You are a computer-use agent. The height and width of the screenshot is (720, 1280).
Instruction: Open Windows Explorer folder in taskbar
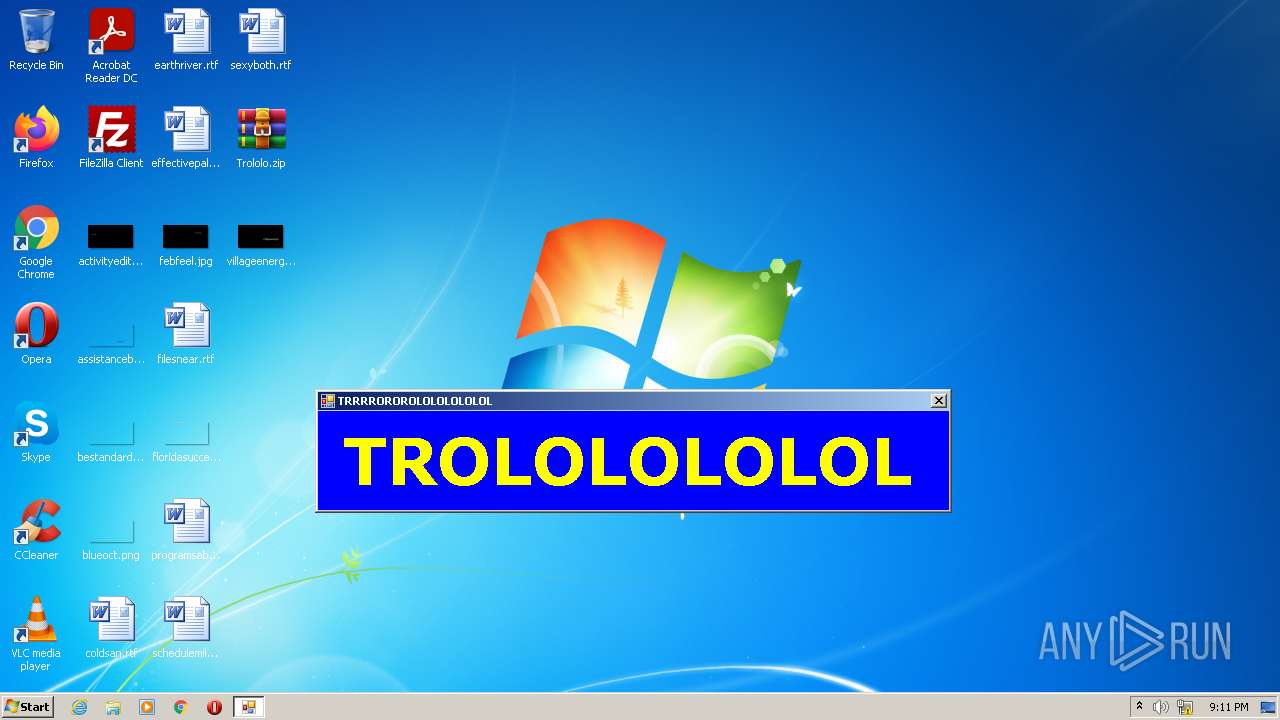tap(113, 707)
